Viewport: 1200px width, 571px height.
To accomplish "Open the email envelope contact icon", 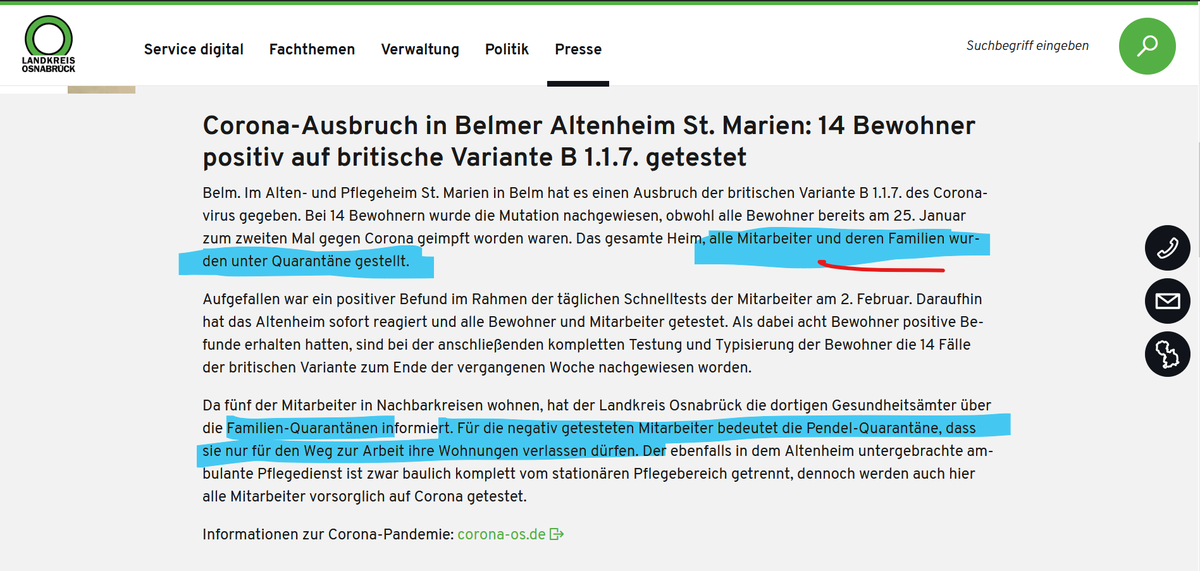I will [1167, 300].
